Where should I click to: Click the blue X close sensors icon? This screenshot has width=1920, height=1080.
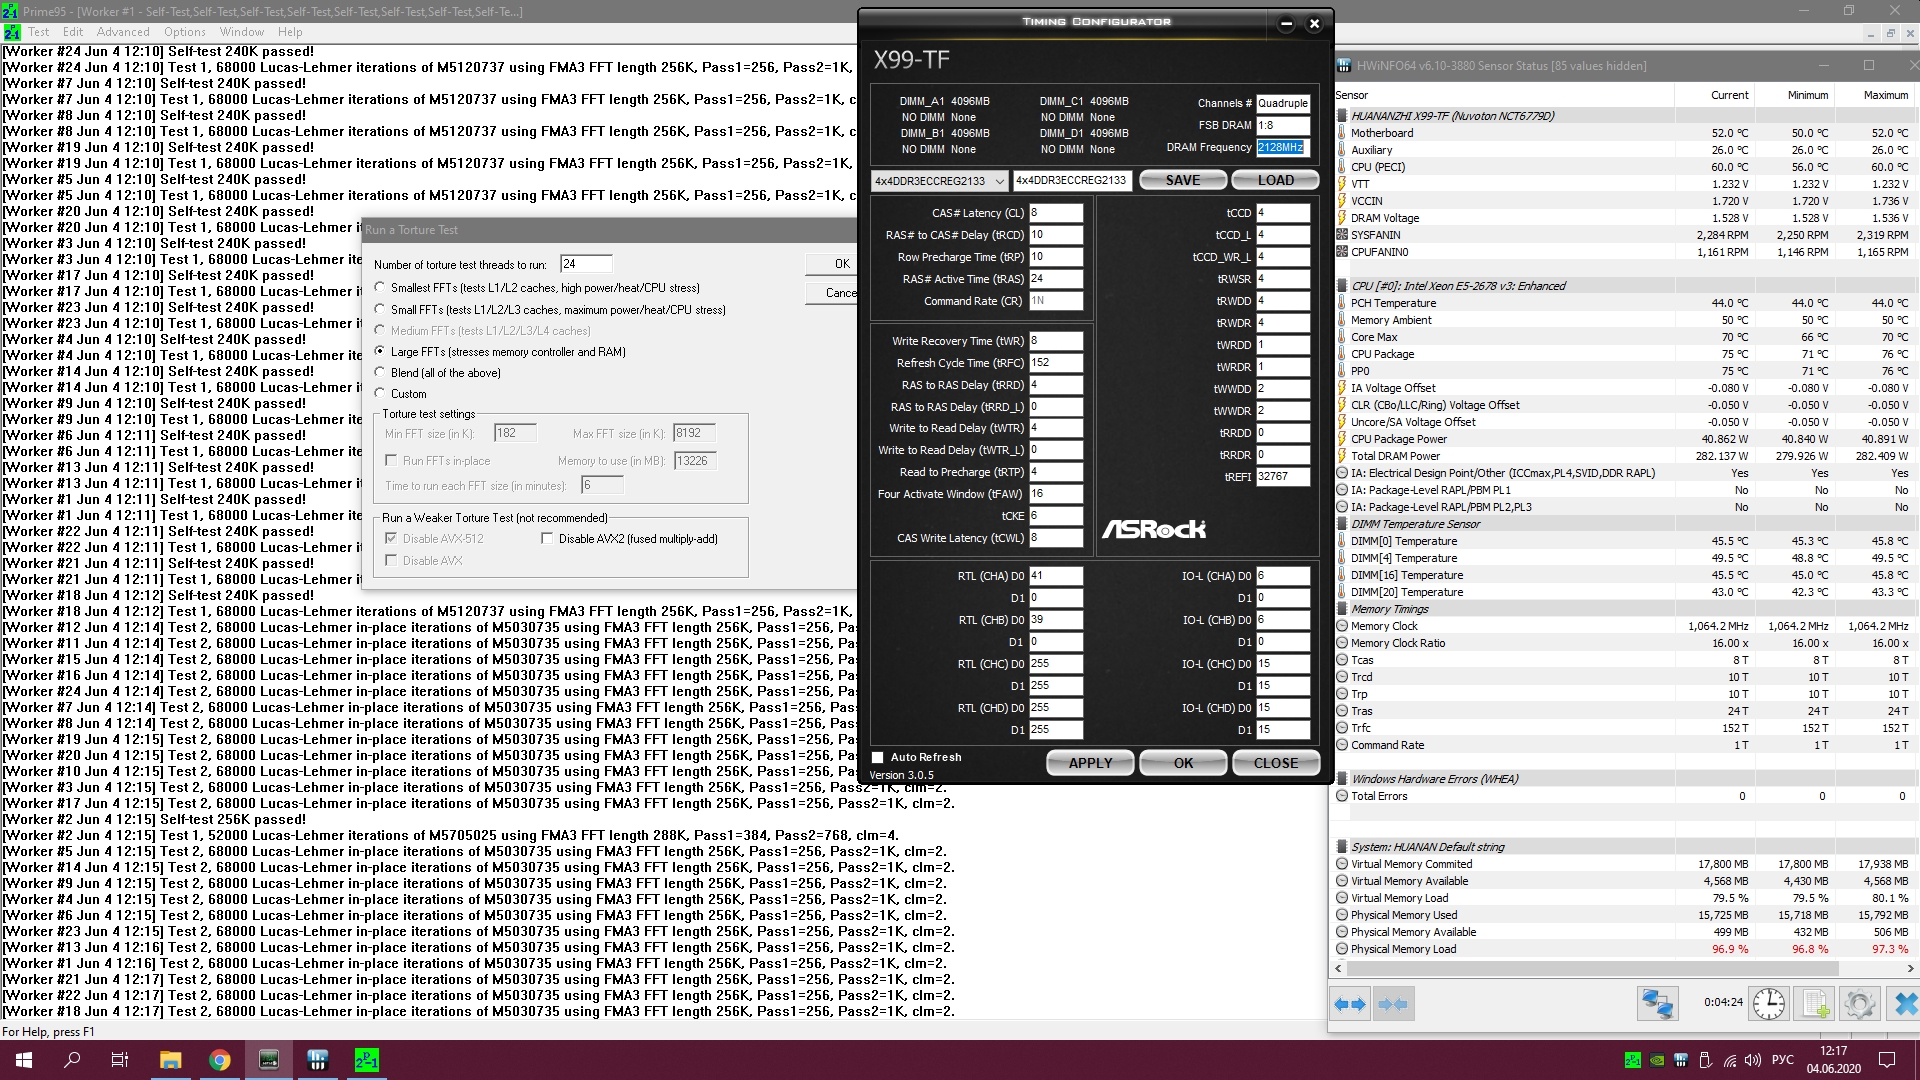coord(1905,1004)
